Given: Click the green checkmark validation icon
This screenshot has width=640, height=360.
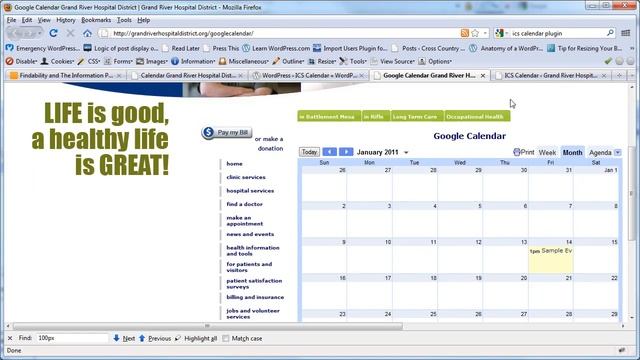Looking at the screenshot, I should pyautogui.click(x=608, y=61).
